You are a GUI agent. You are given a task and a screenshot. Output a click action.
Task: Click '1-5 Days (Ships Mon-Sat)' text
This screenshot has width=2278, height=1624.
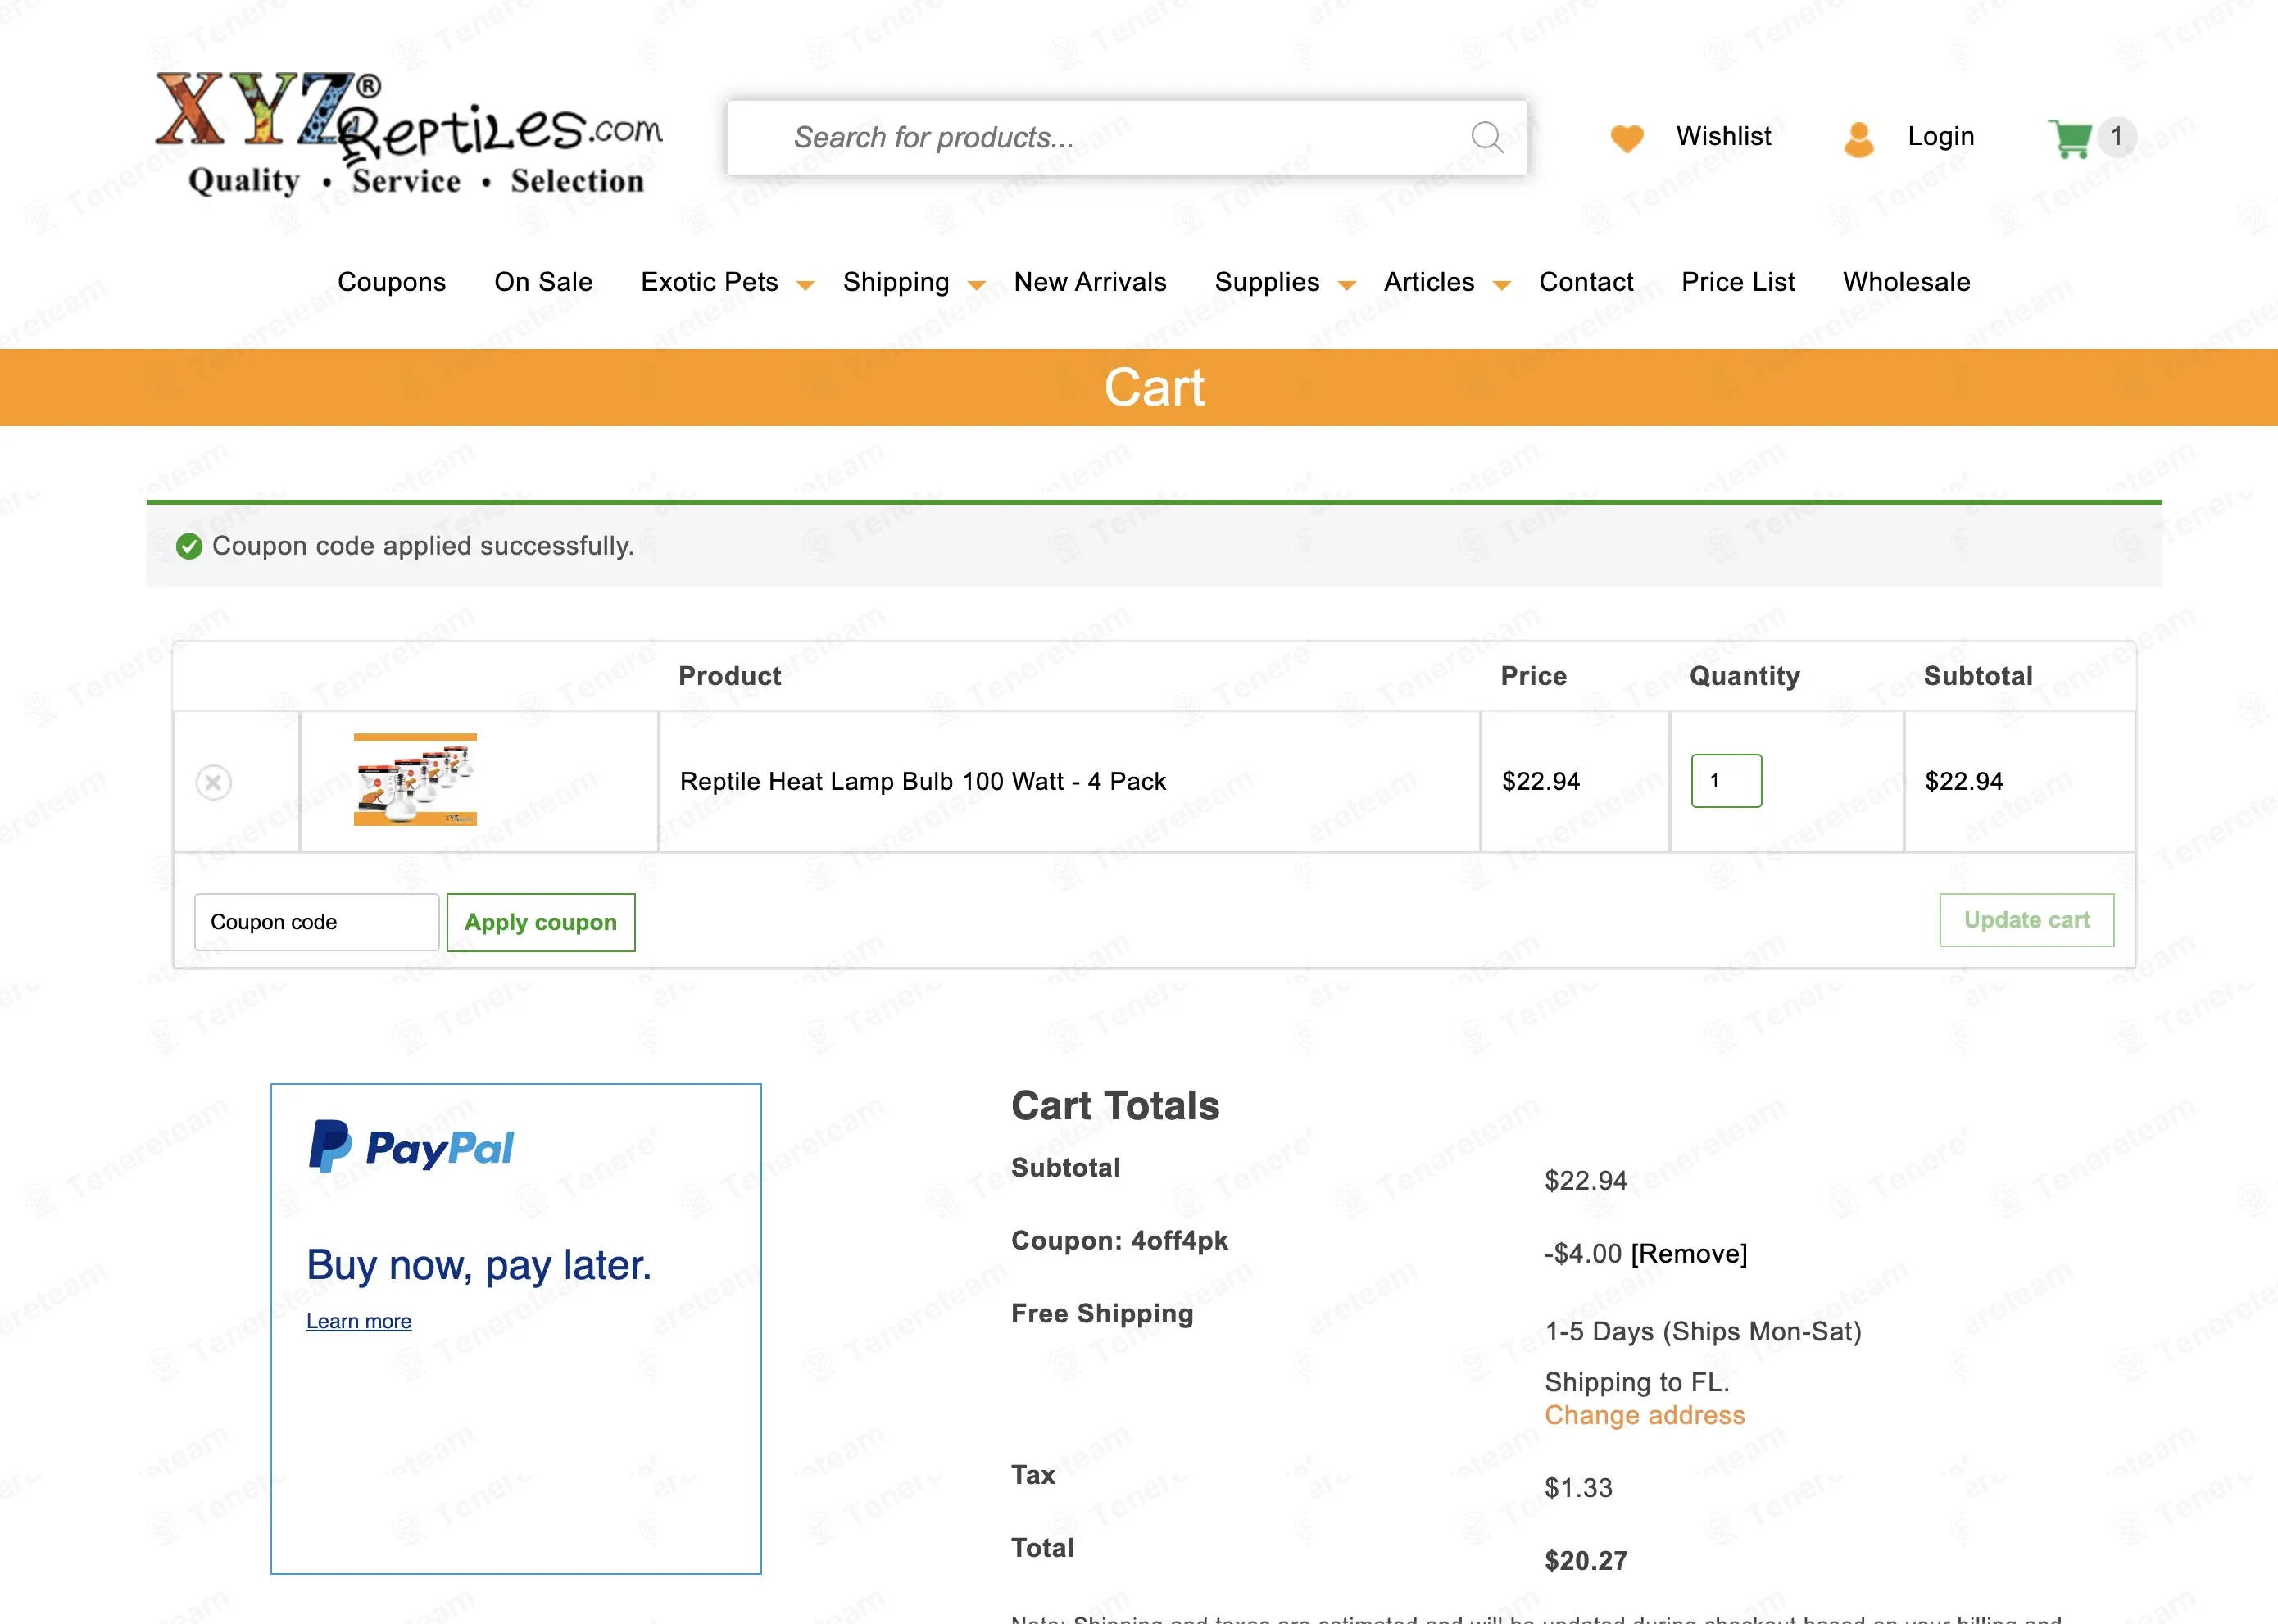click(x=1703, y=1332)
